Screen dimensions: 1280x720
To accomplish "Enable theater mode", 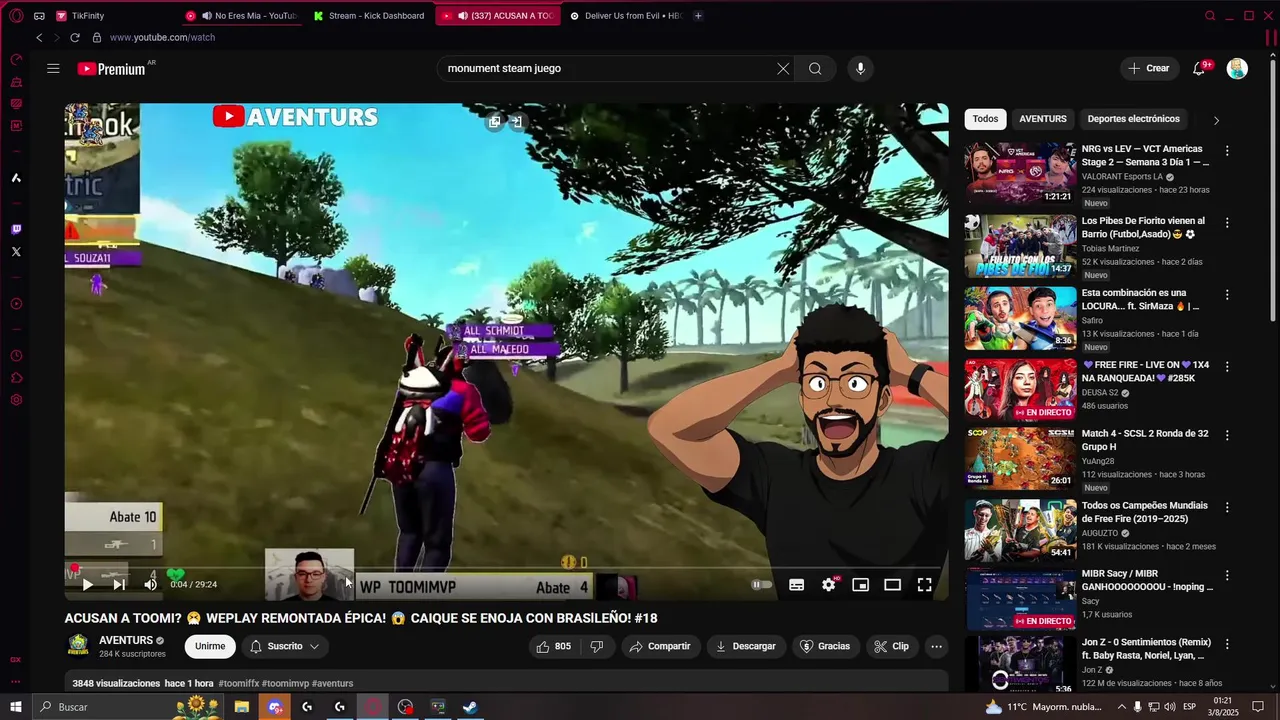I will click(892, 585).
